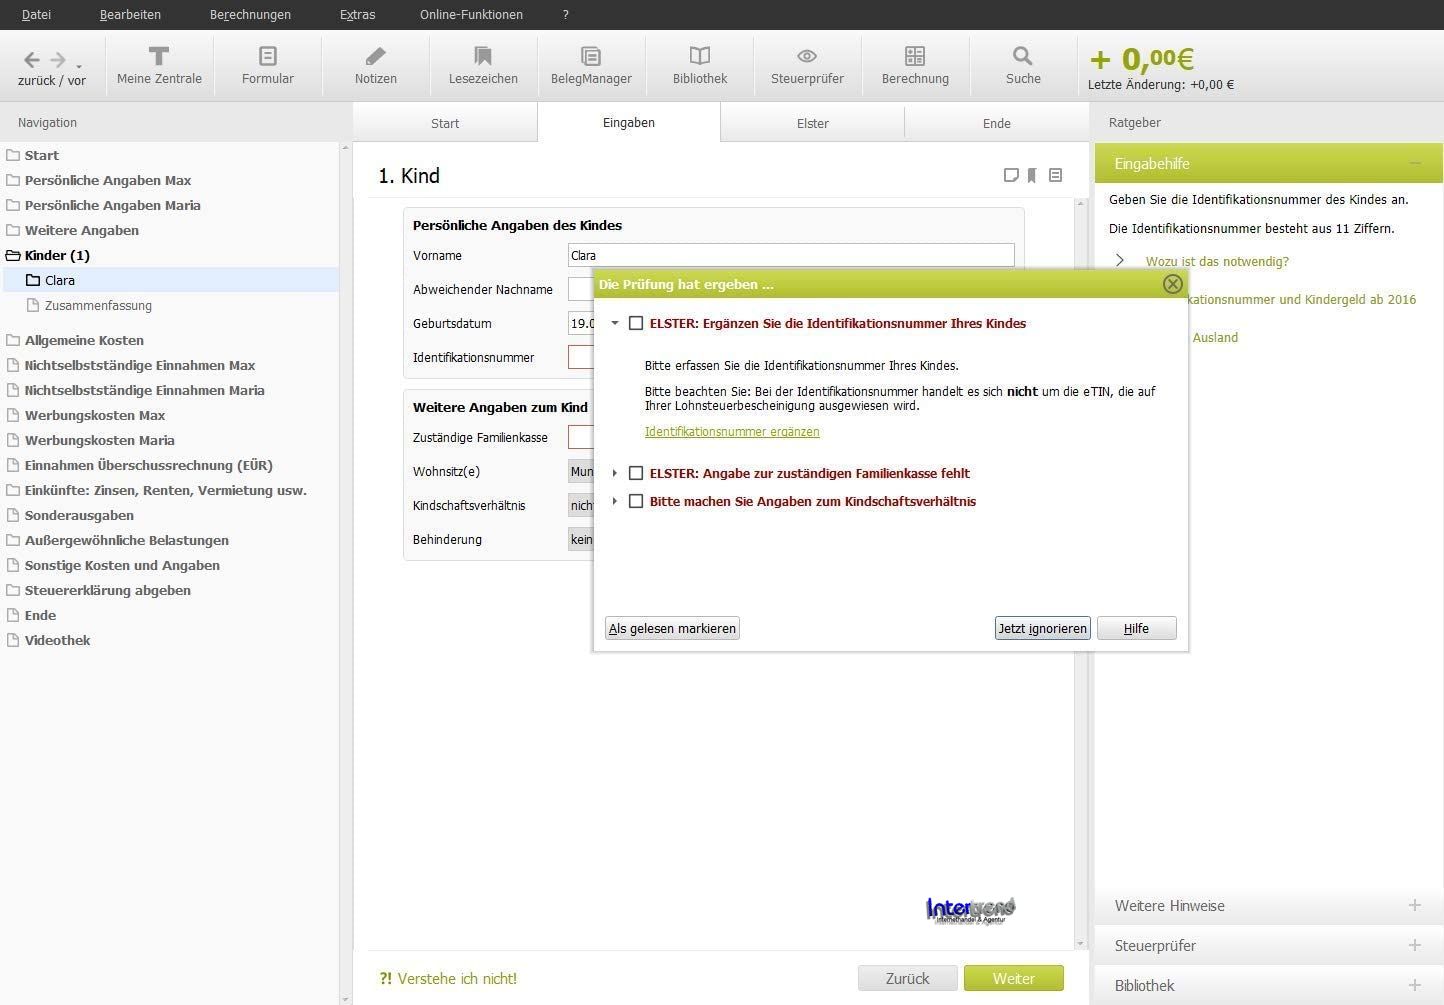The height and width of the screenshot is (1005, 1444).
Task: Open the Berechnungen menu
Action: [x=250, y=14]
